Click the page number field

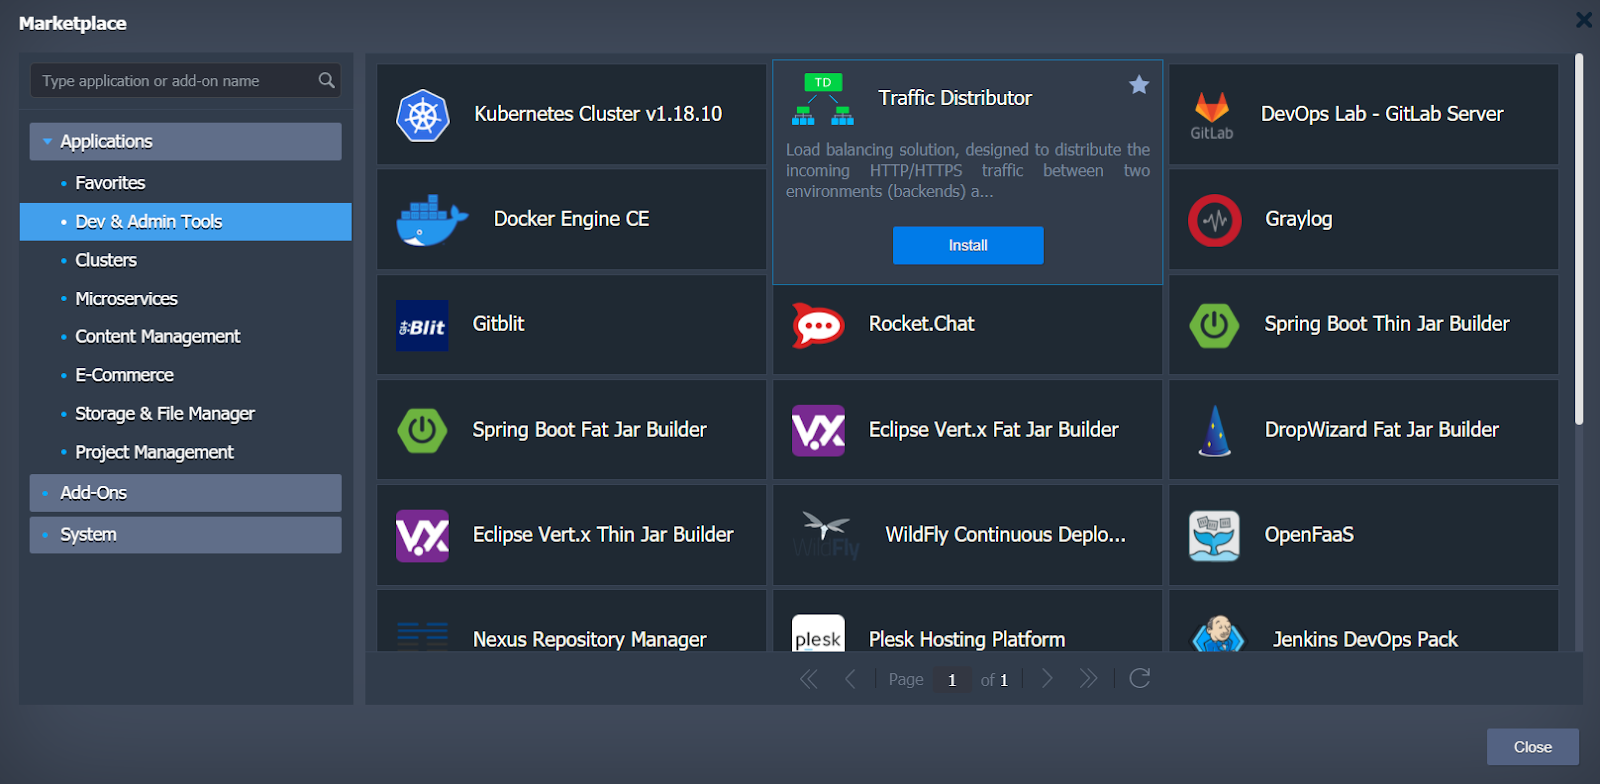click(952, 680)
